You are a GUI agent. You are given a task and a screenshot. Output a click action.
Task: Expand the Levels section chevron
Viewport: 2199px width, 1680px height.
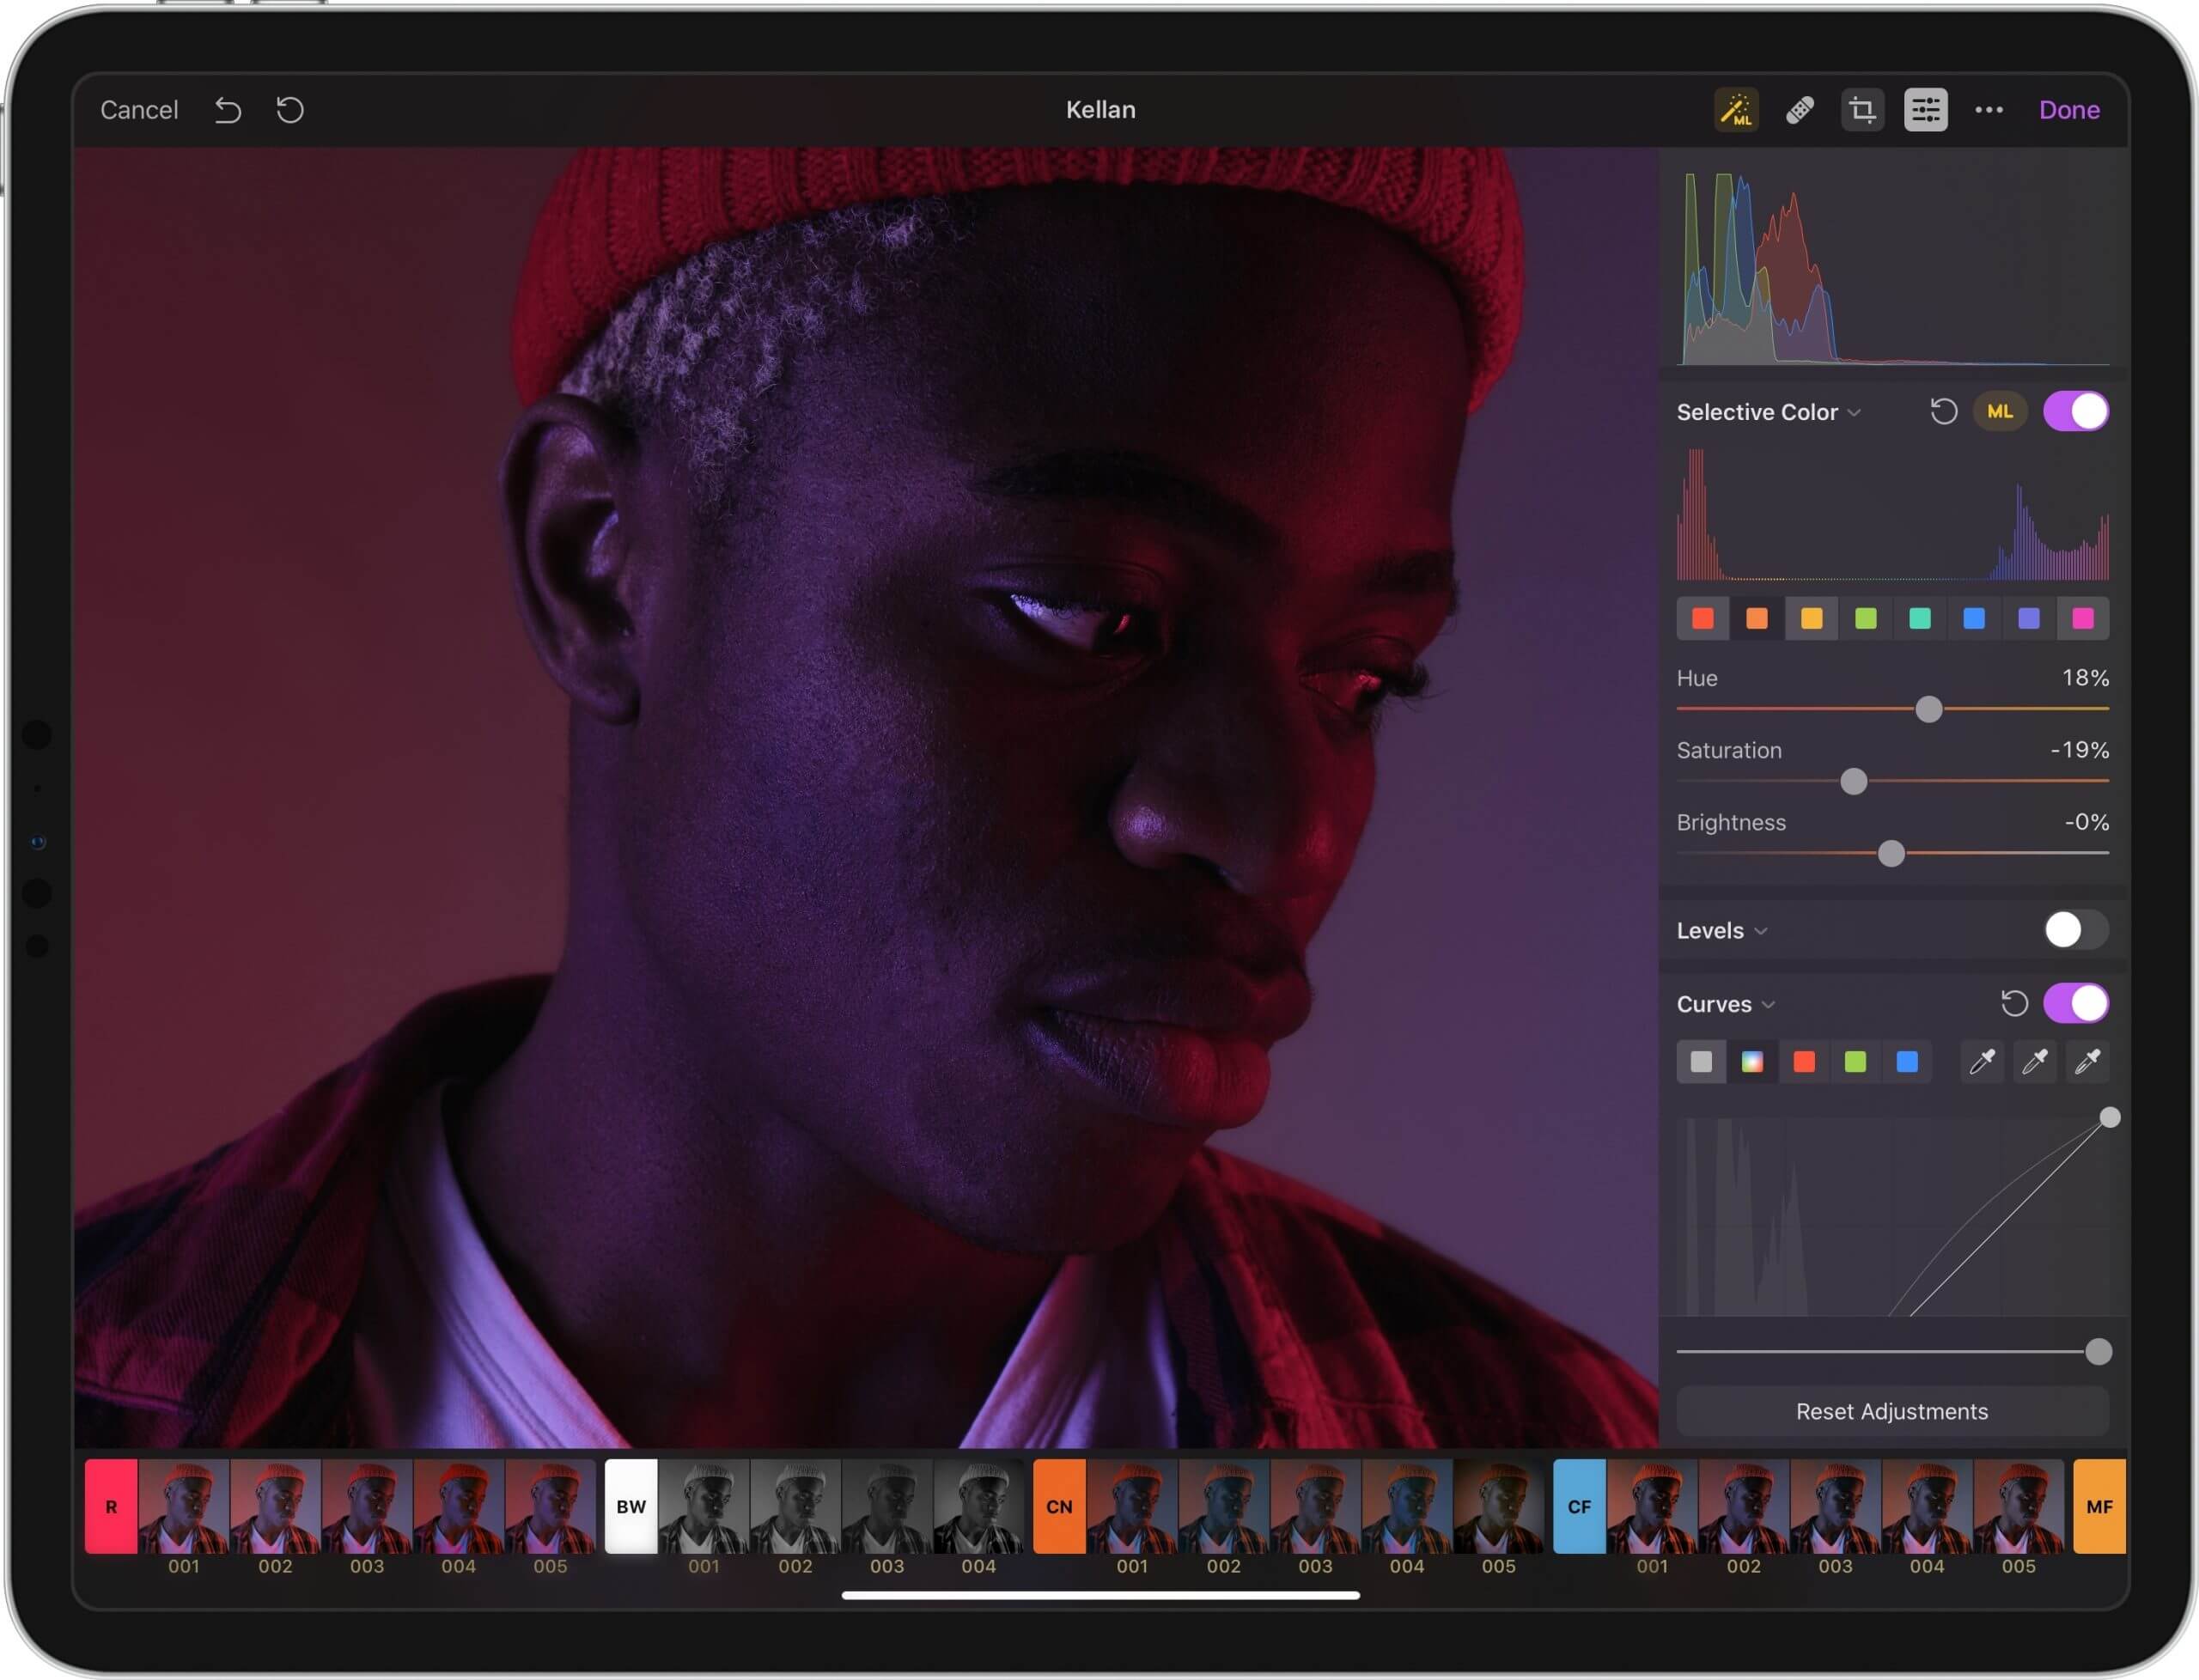click(x=1761, y=931)
